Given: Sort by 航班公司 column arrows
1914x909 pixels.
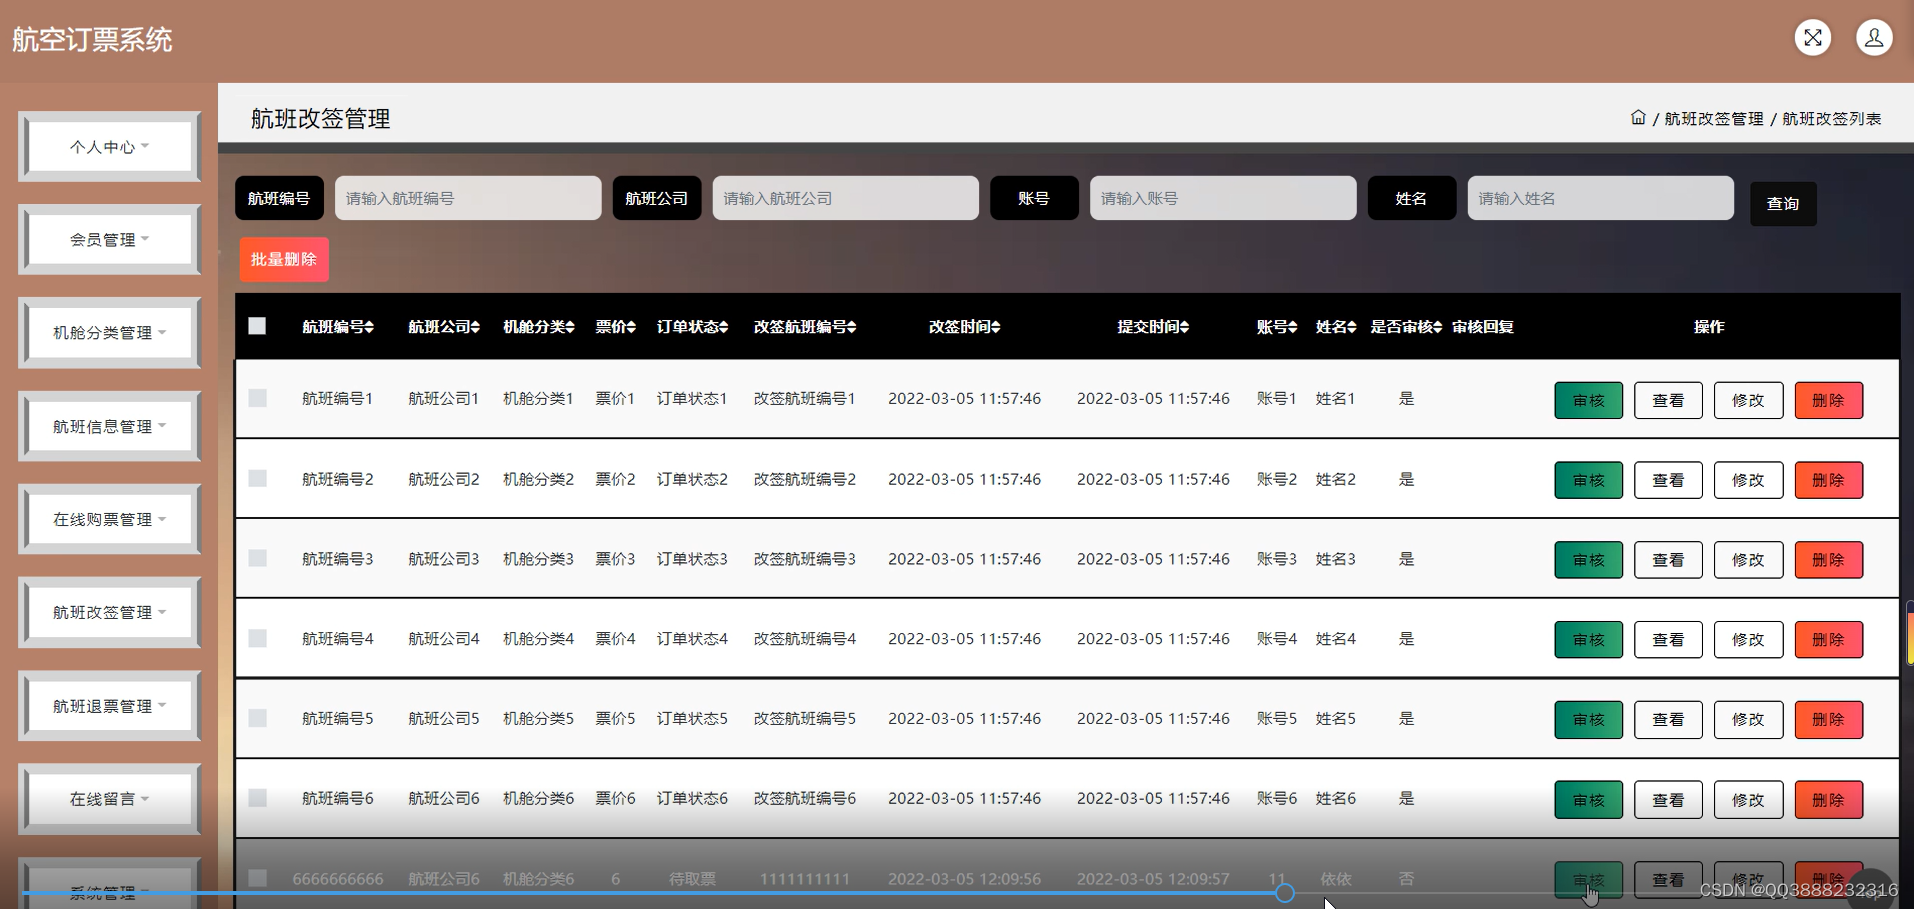Looking at the screenshot, I should [475, 327].
